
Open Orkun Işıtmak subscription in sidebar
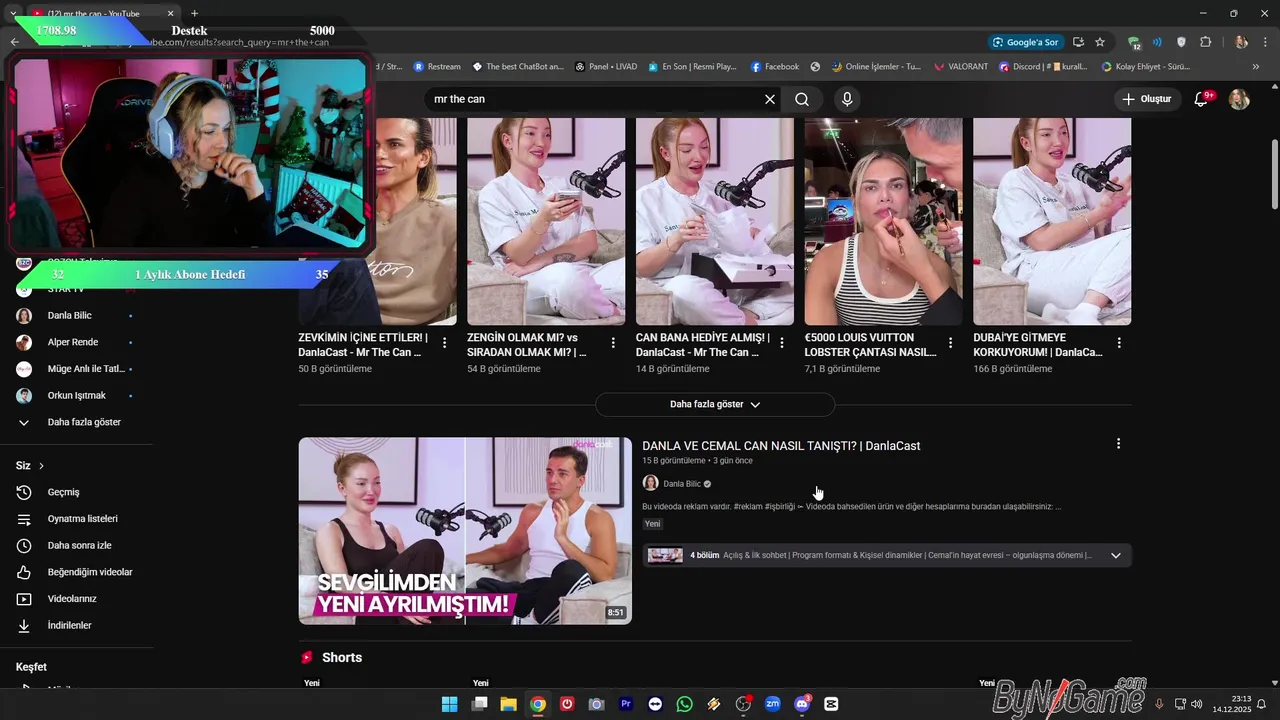pyautogui.click(x=75, y=396)
